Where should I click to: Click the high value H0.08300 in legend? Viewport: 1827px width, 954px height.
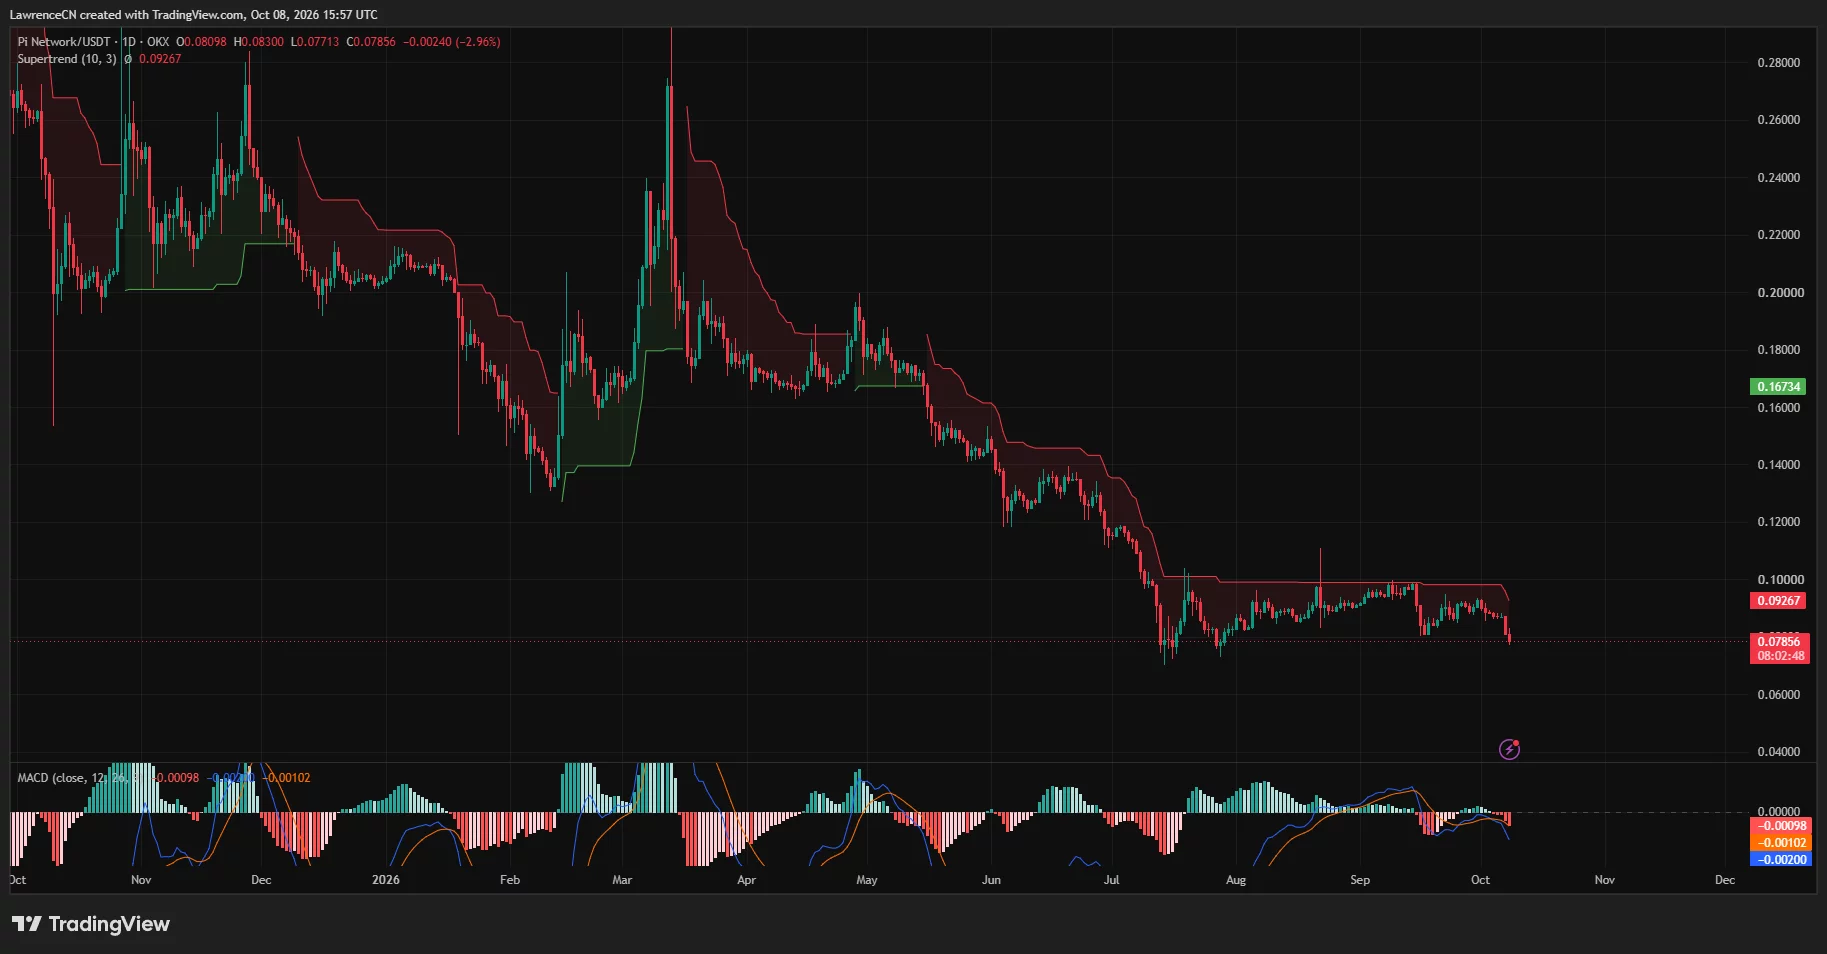click(x=259, y=42)
